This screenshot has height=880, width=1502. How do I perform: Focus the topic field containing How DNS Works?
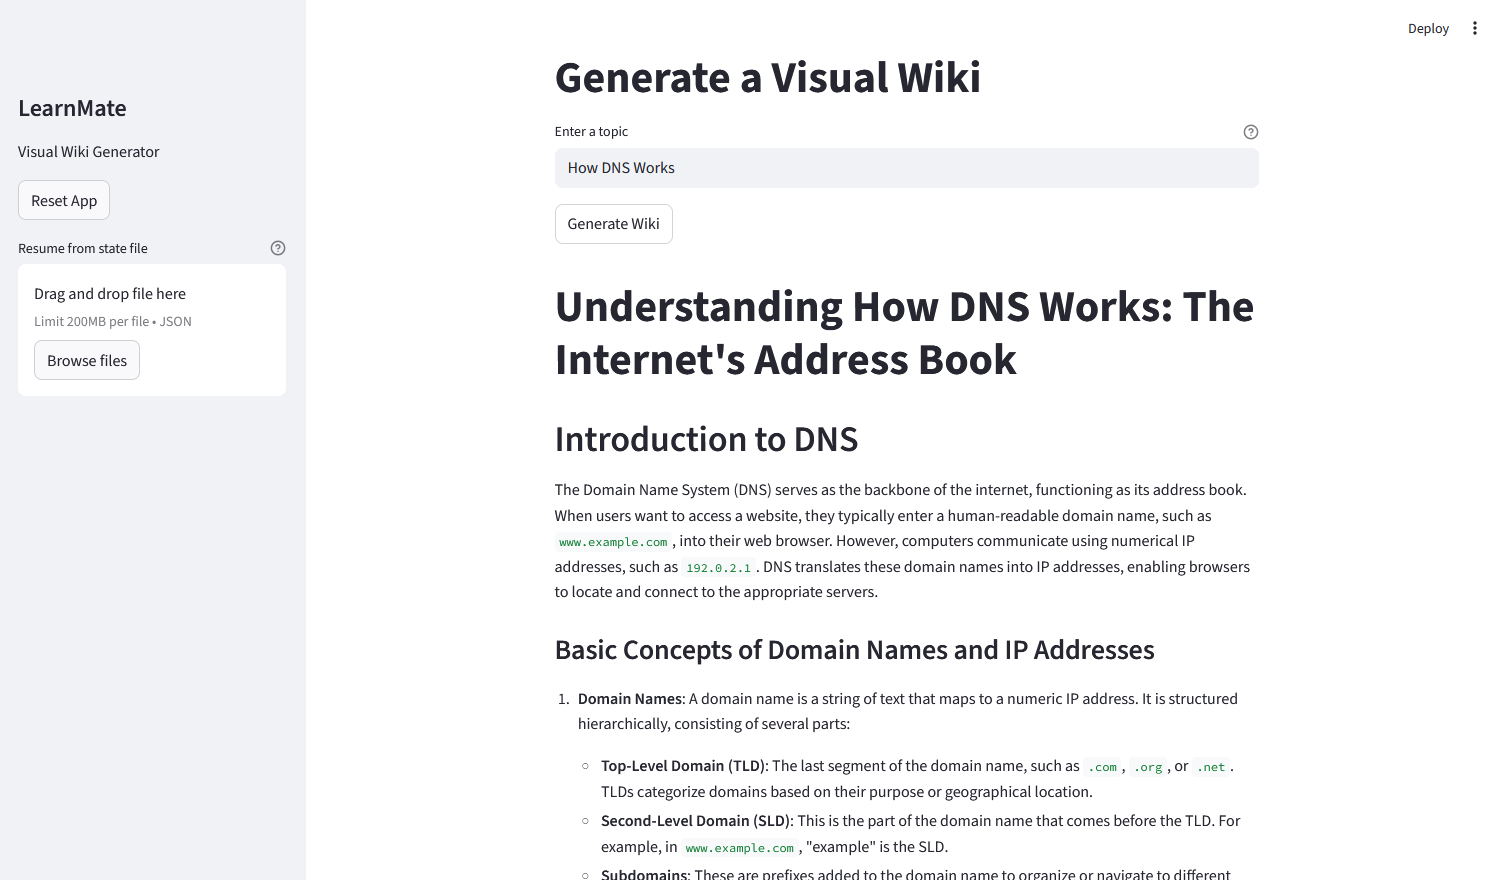pos(906,168)
